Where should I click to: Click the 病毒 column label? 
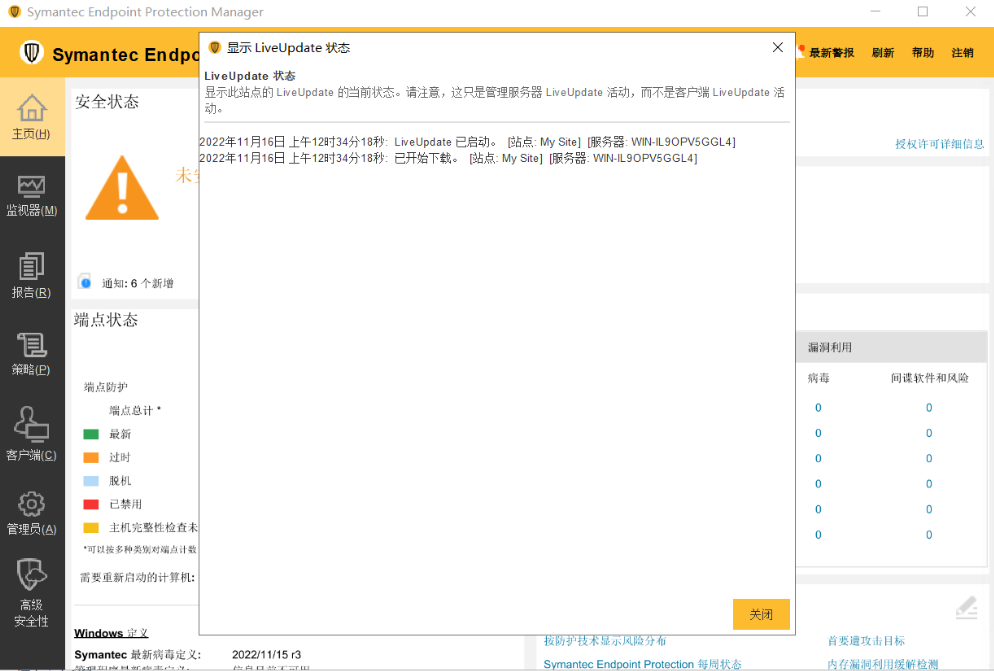tap(818, 378)
